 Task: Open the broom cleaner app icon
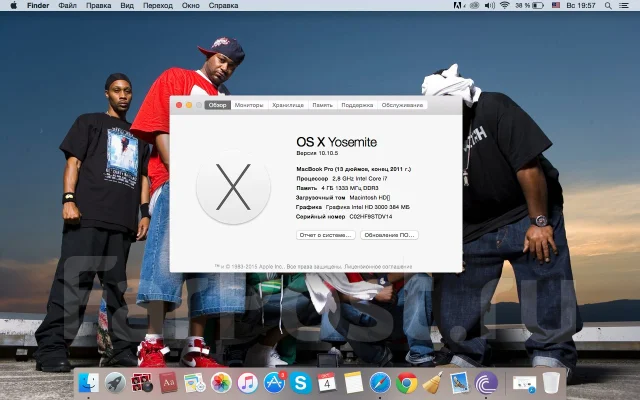point(433,383)
